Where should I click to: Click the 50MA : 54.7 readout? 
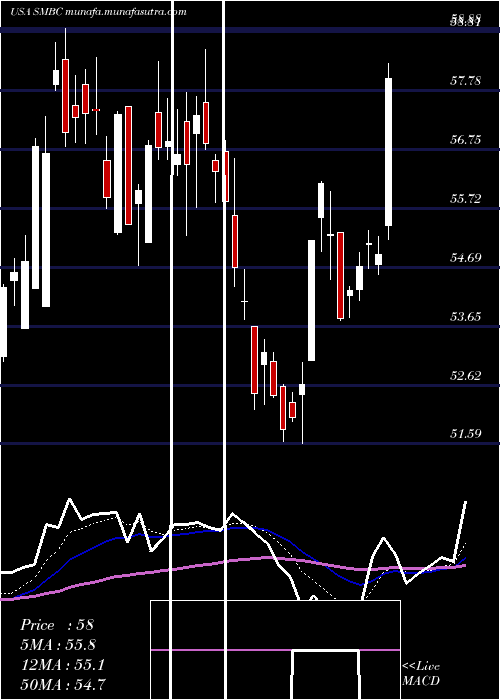[x=63, y=685]
